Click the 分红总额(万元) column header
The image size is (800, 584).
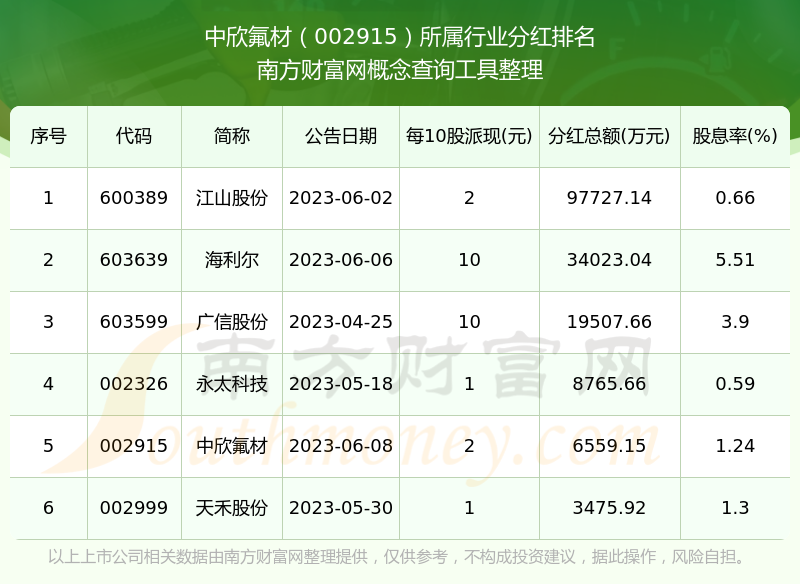[x=609, y=136]
